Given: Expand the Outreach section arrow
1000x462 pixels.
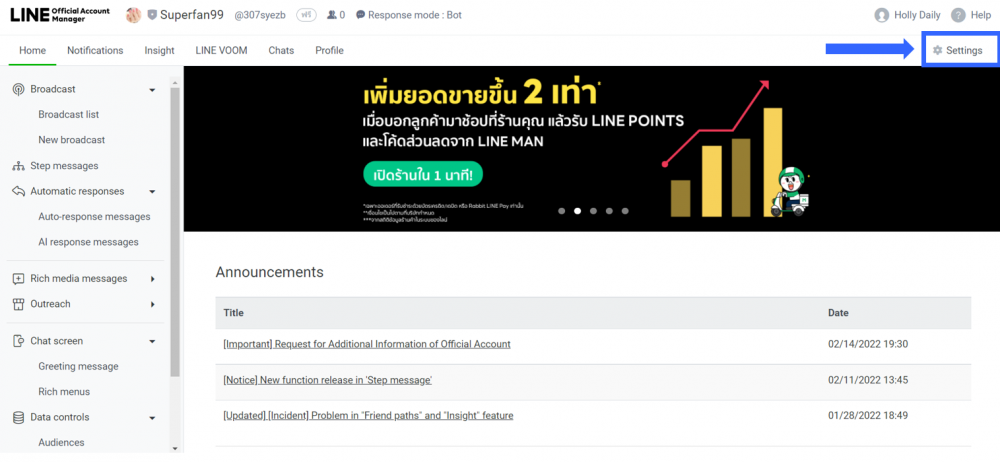Looking at the screenshot, I should pyautogui.click(x=152, y=304).
